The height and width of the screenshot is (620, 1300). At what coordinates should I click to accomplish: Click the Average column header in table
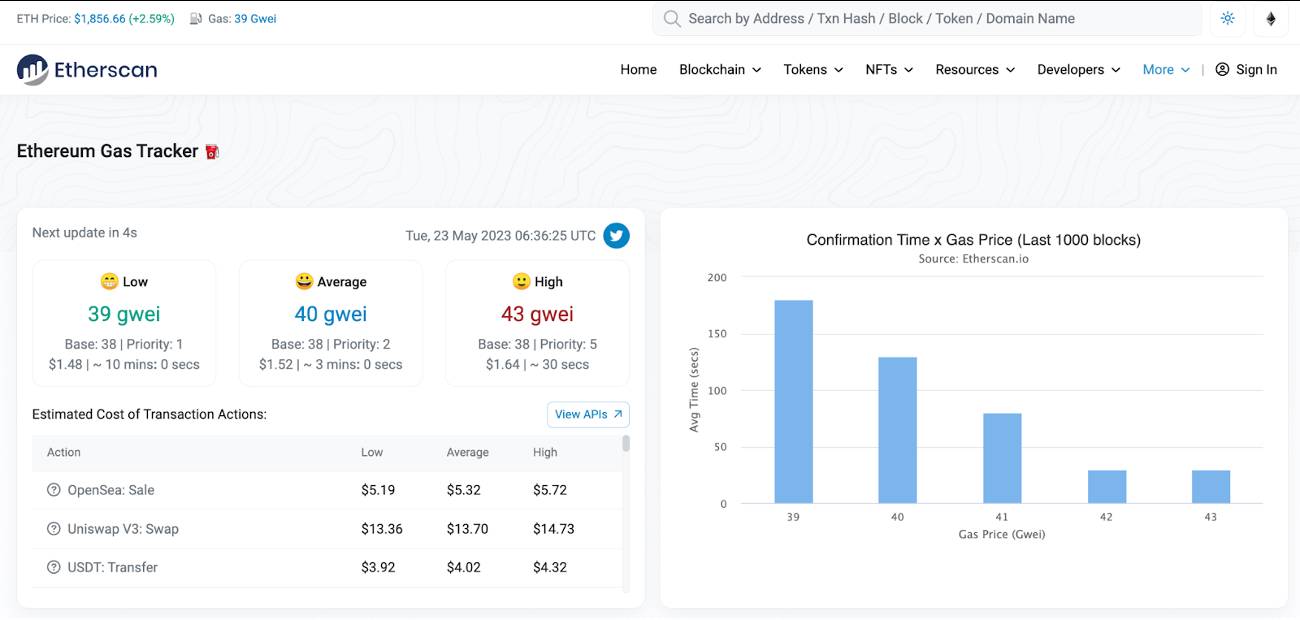click(468, 452)
